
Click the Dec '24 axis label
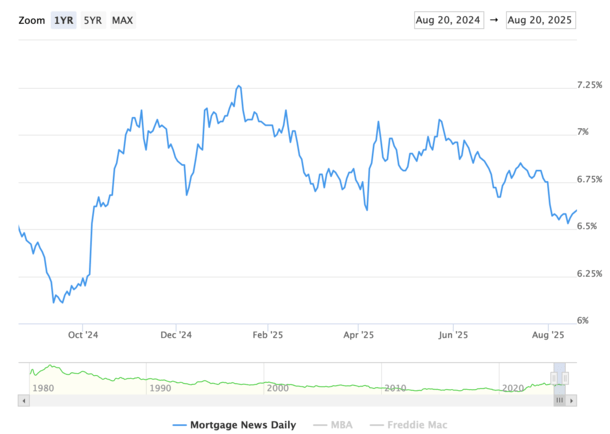(176, 335)
